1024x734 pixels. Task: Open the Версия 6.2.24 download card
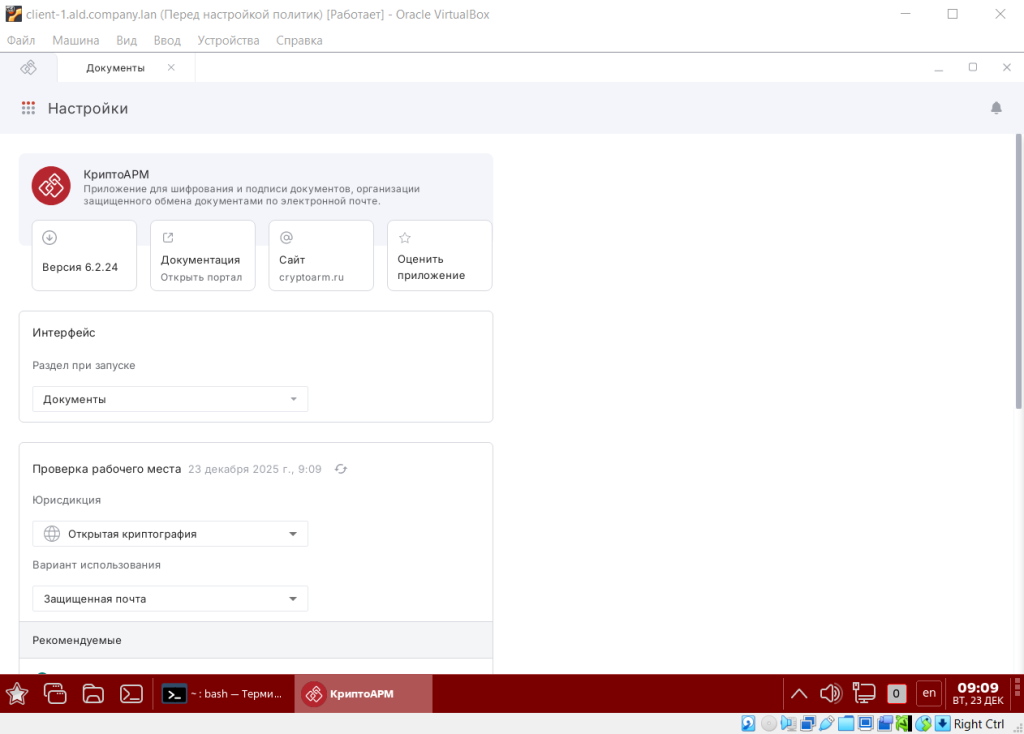(x=84, y=256)
